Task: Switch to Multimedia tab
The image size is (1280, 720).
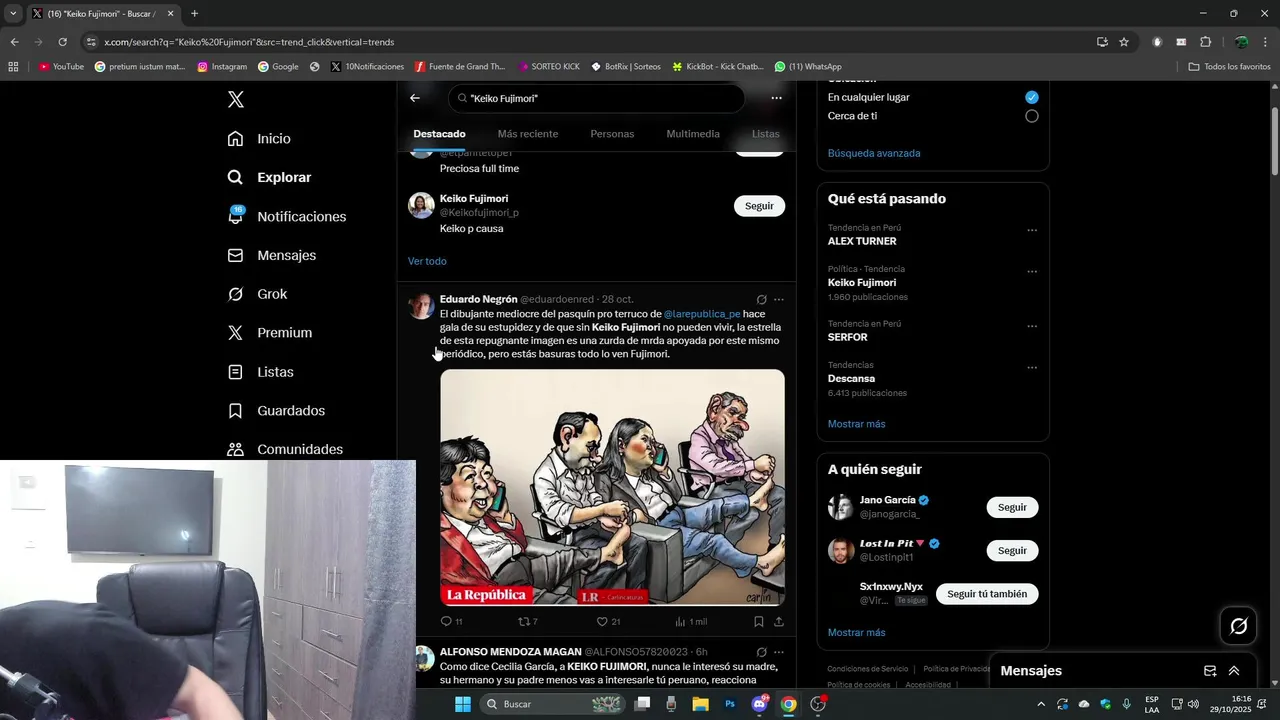Action: click(693, 134)
